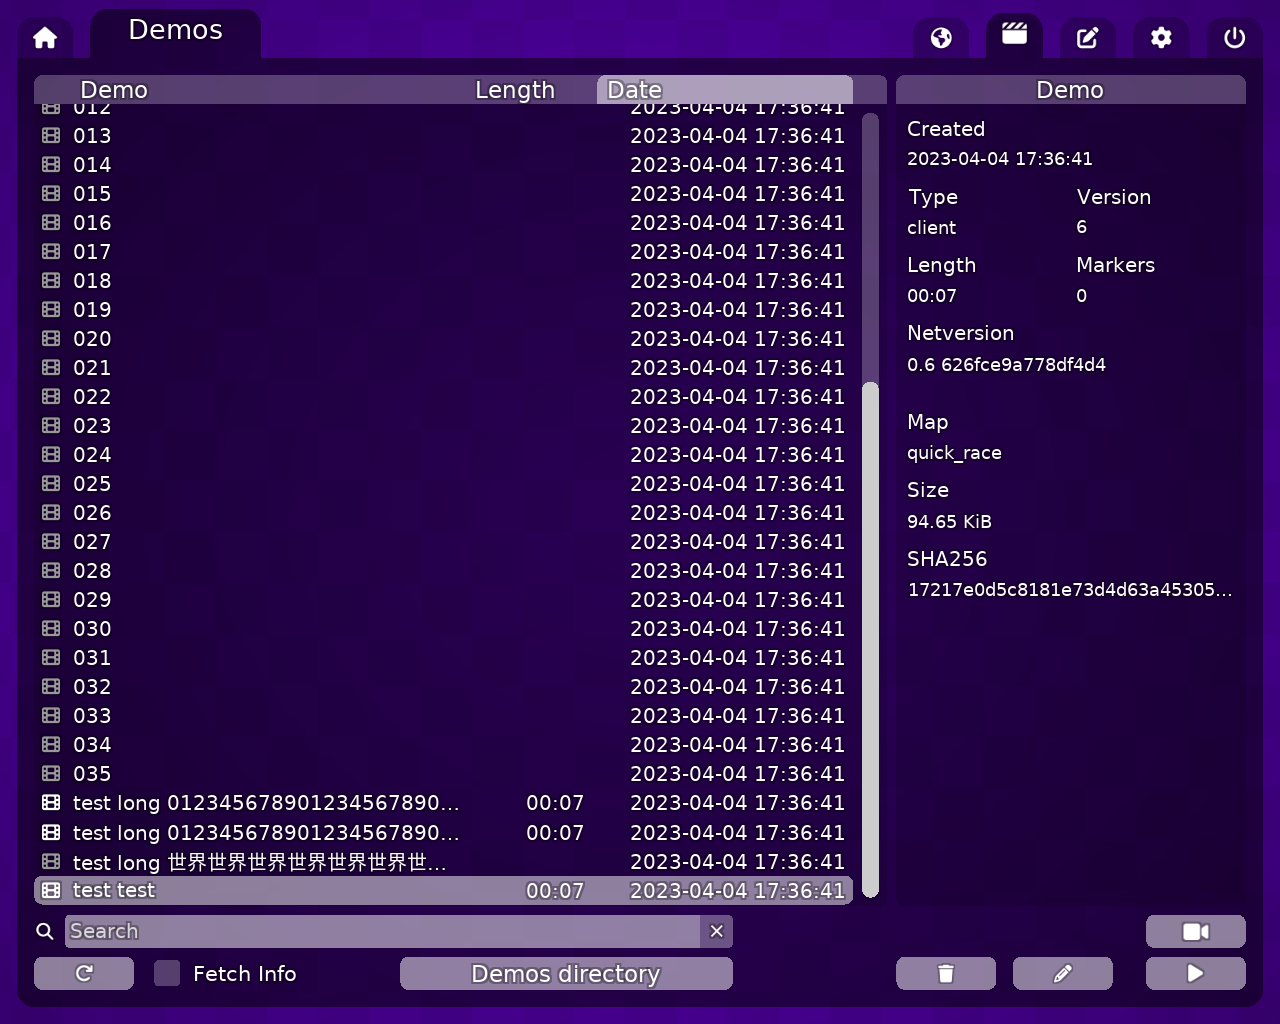The image size is (1280, 1024).
Task: Open the map Editor pencil icon
Action: click(1087, 37)
